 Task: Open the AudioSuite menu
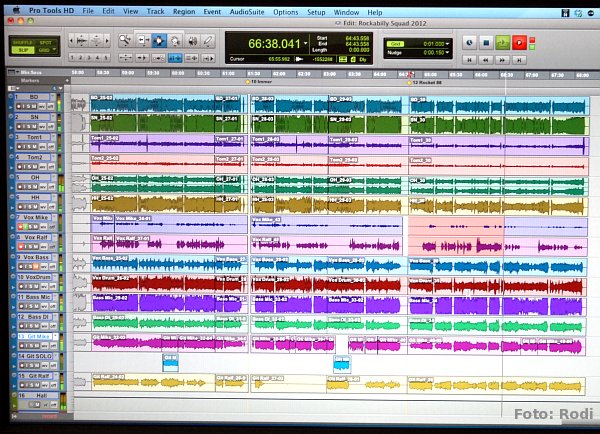(x=247, y=12)
